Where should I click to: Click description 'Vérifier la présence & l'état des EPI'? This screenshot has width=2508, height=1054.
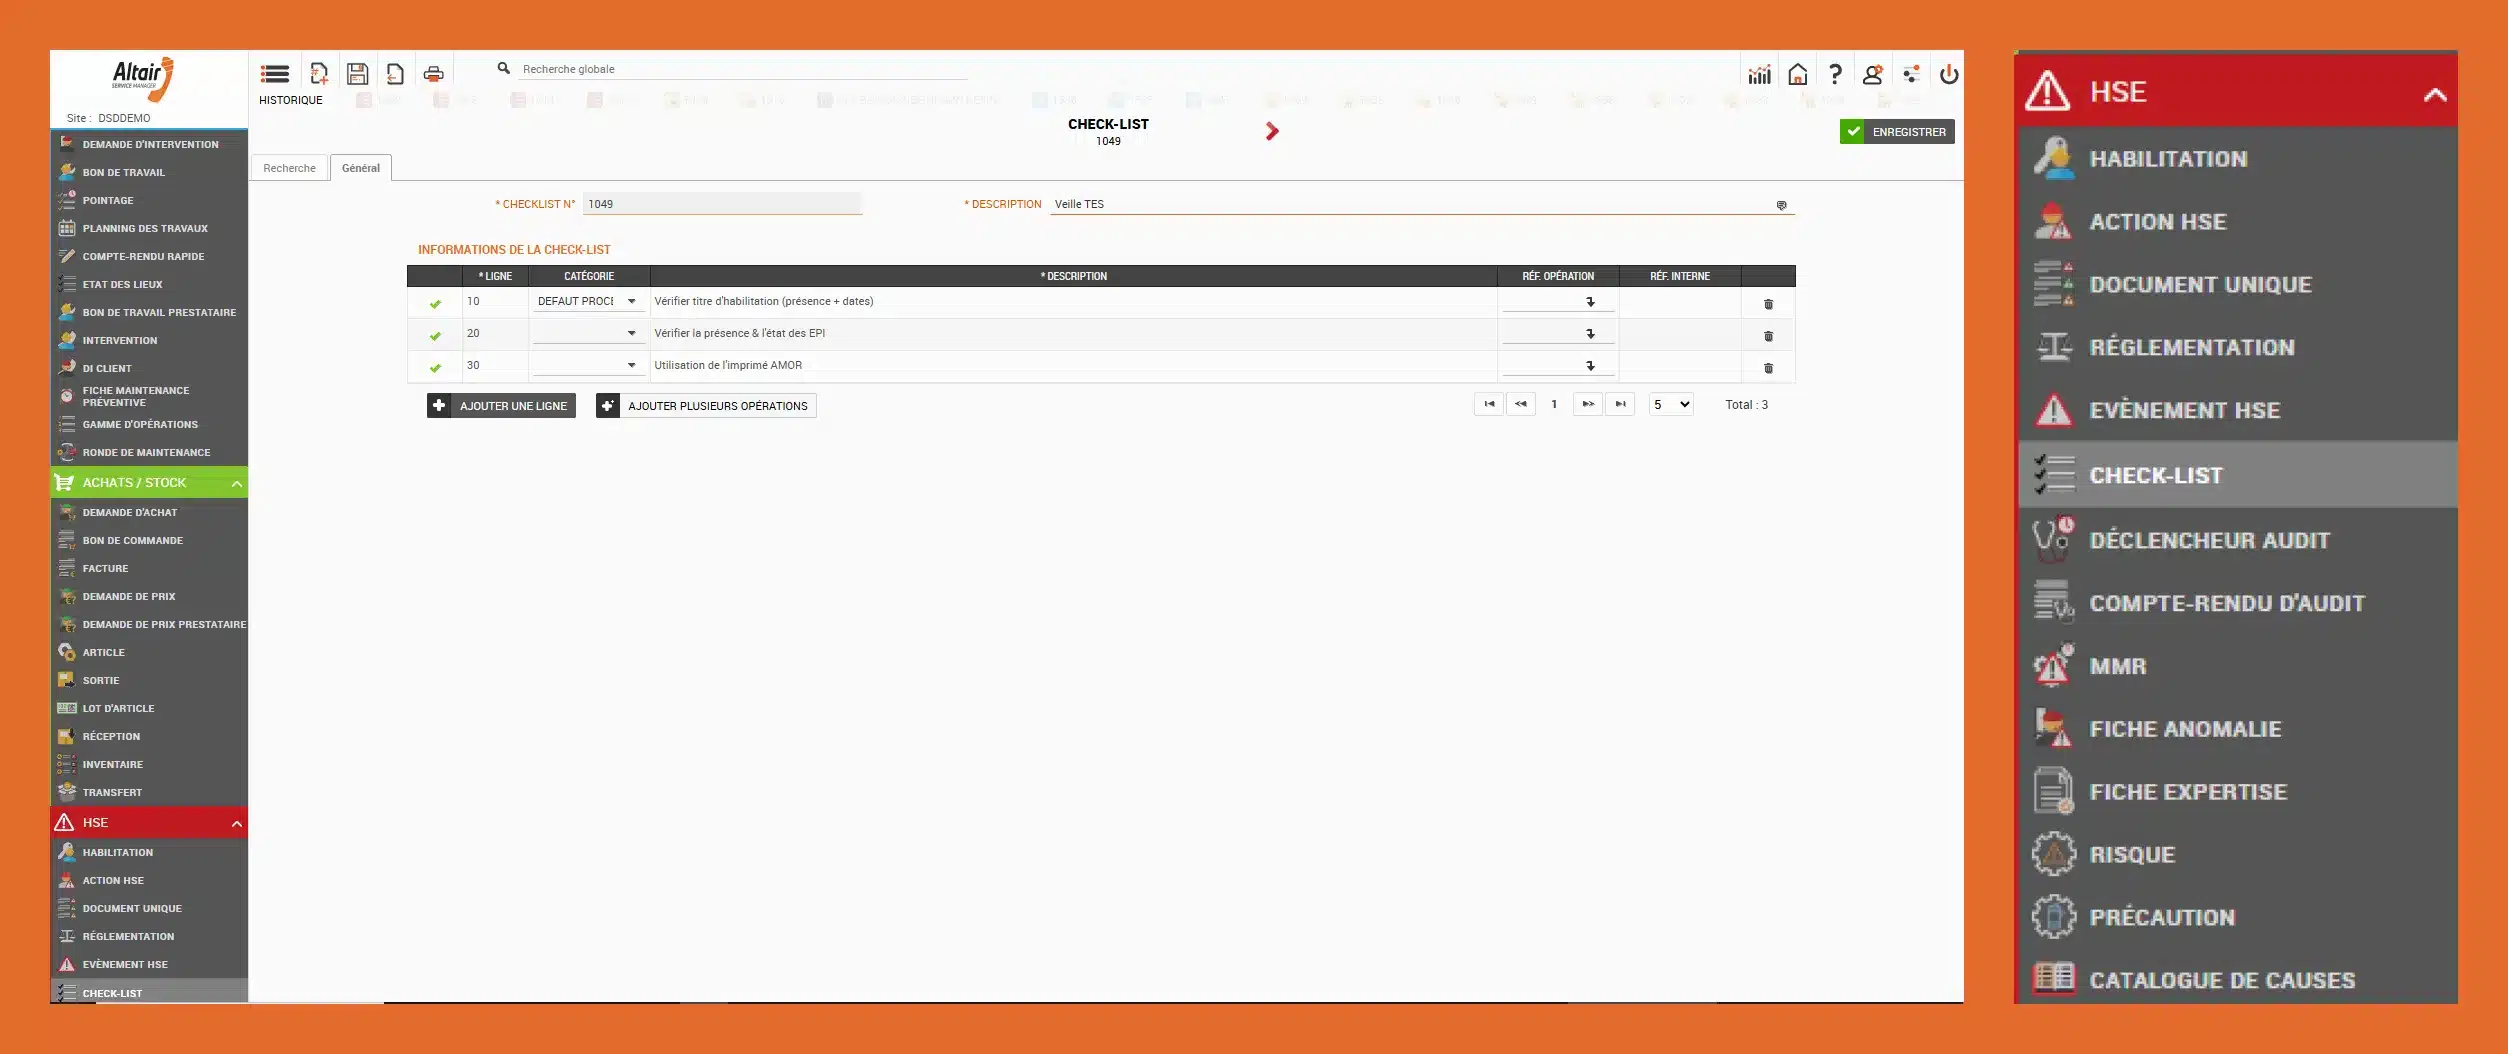click(x=740, y=333)
